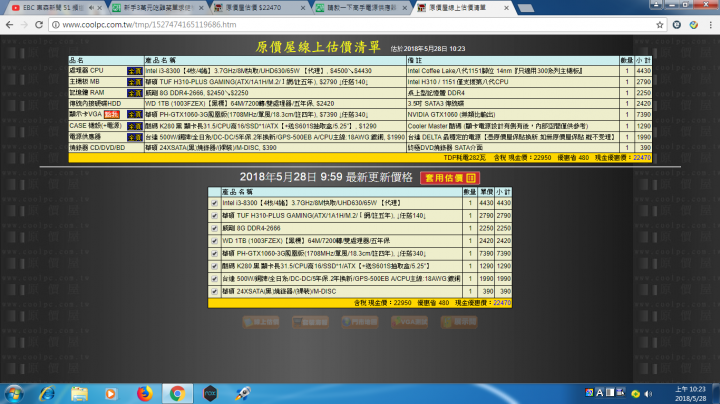Click the red 套用估價 button
Viewport: 720px width, 404px height.
point(450,178)
